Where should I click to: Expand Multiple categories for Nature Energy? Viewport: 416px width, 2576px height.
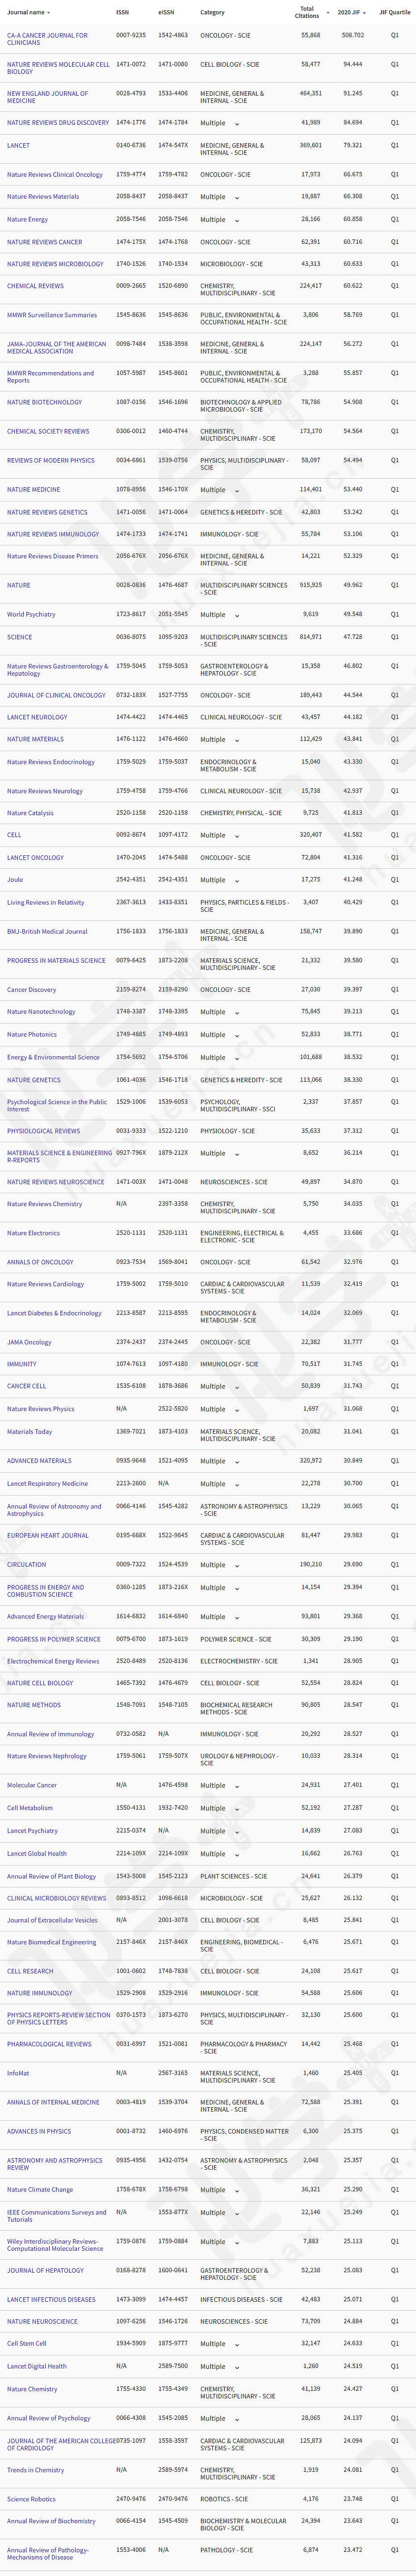[237, 220]
